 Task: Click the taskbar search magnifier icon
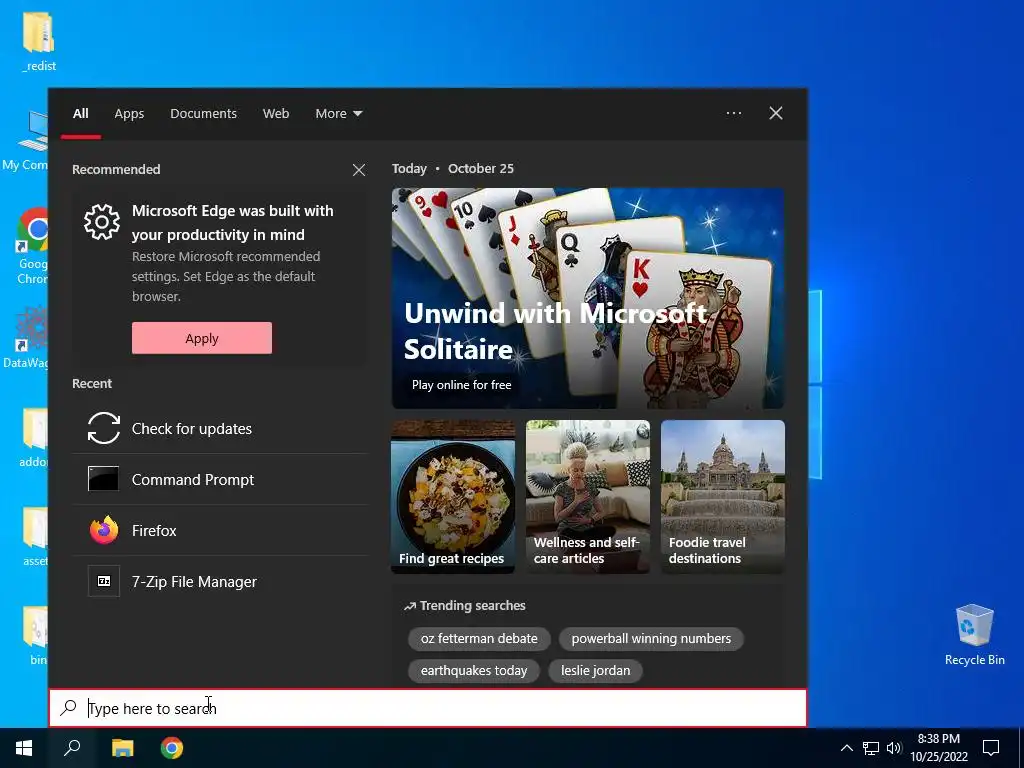[x=72, y=748]
